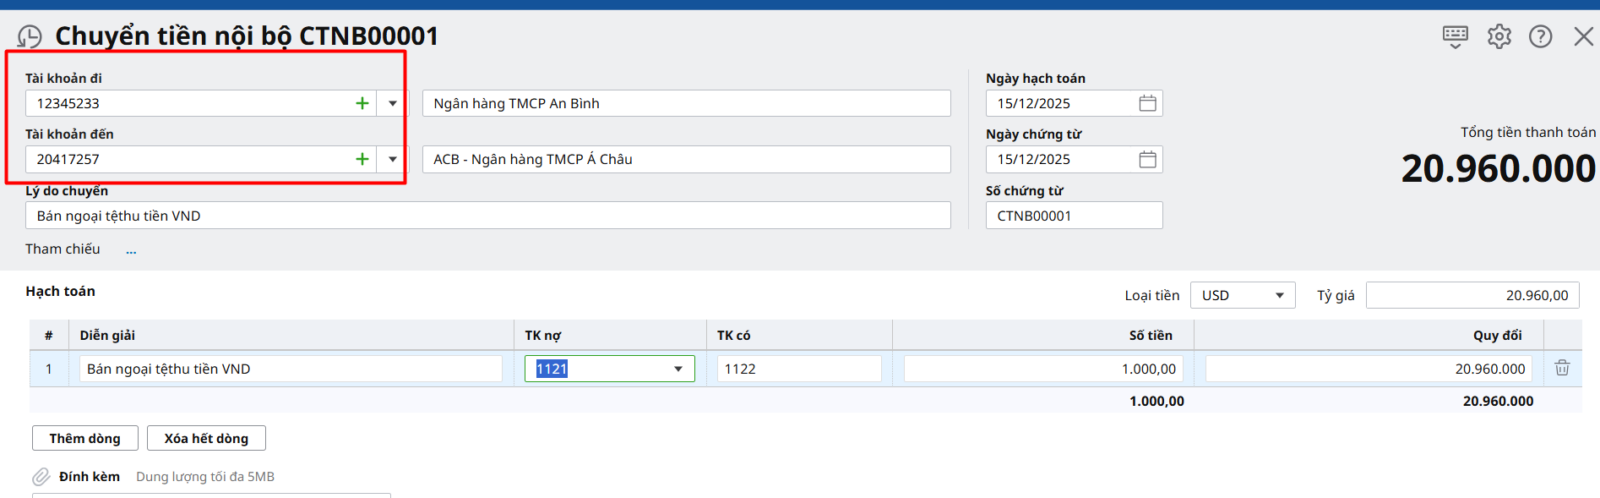Click the history clock icon beside title
The height and width of the screenshot is (498, 1600).
(x=30, y=38)
